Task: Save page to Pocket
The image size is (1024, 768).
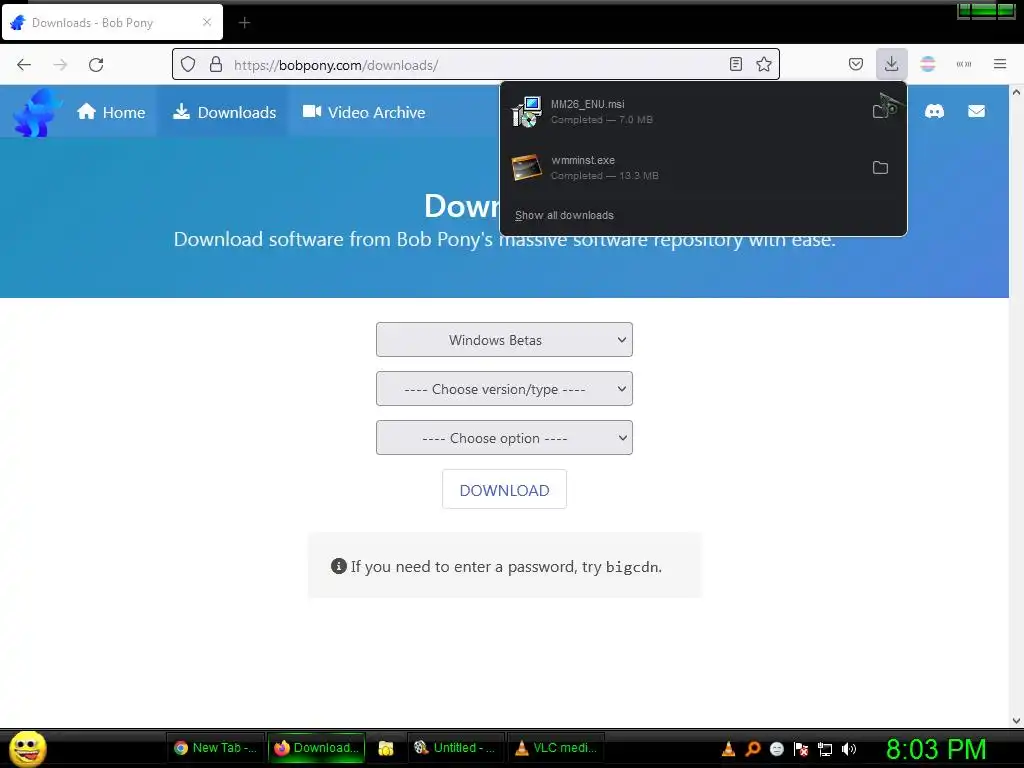Action: (x=856, y=64)
